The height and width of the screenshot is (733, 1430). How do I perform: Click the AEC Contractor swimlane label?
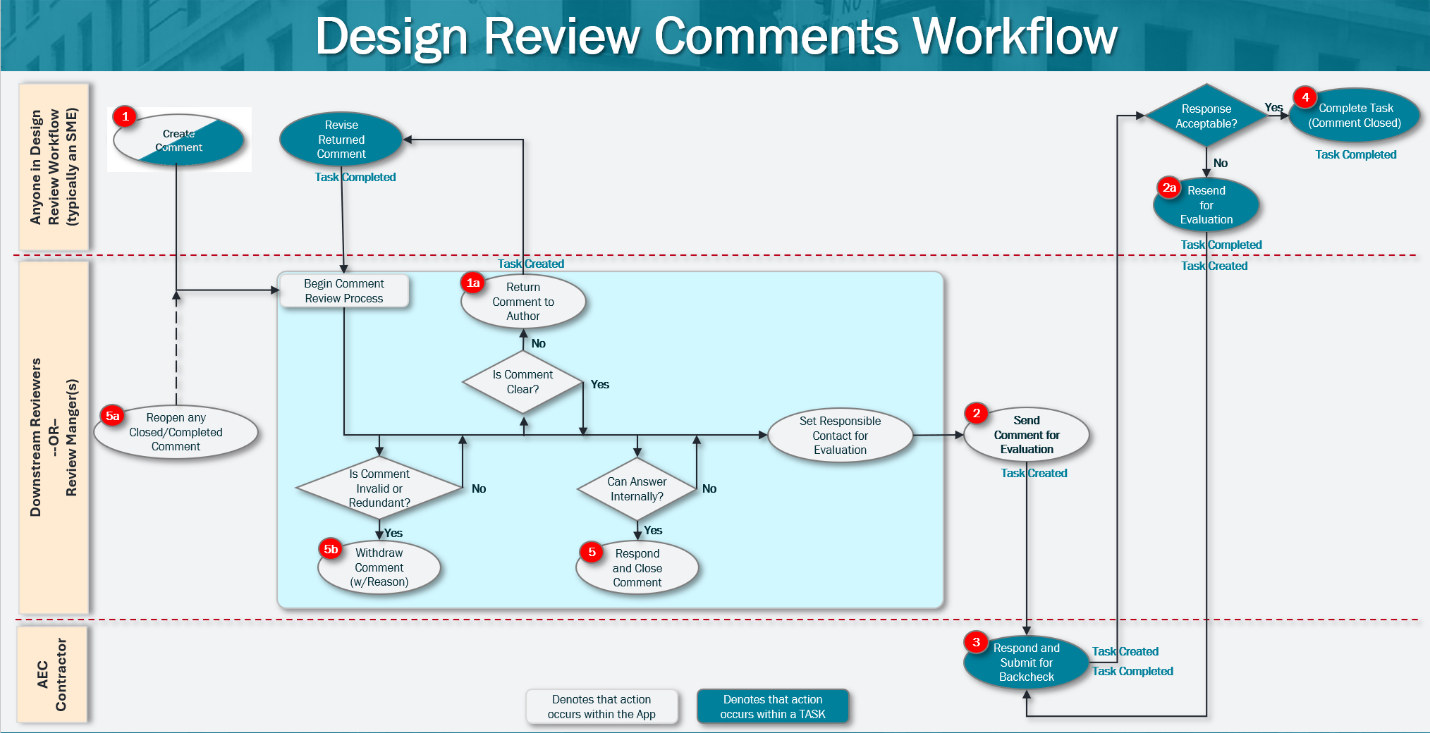[54, 671]
